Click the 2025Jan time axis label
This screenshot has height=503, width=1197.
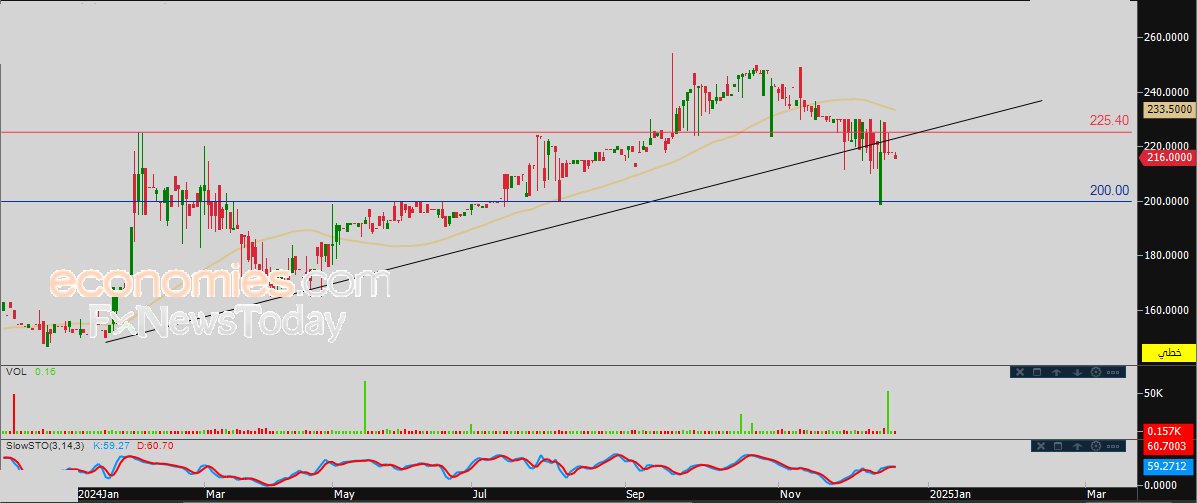[x=950, y=495]
